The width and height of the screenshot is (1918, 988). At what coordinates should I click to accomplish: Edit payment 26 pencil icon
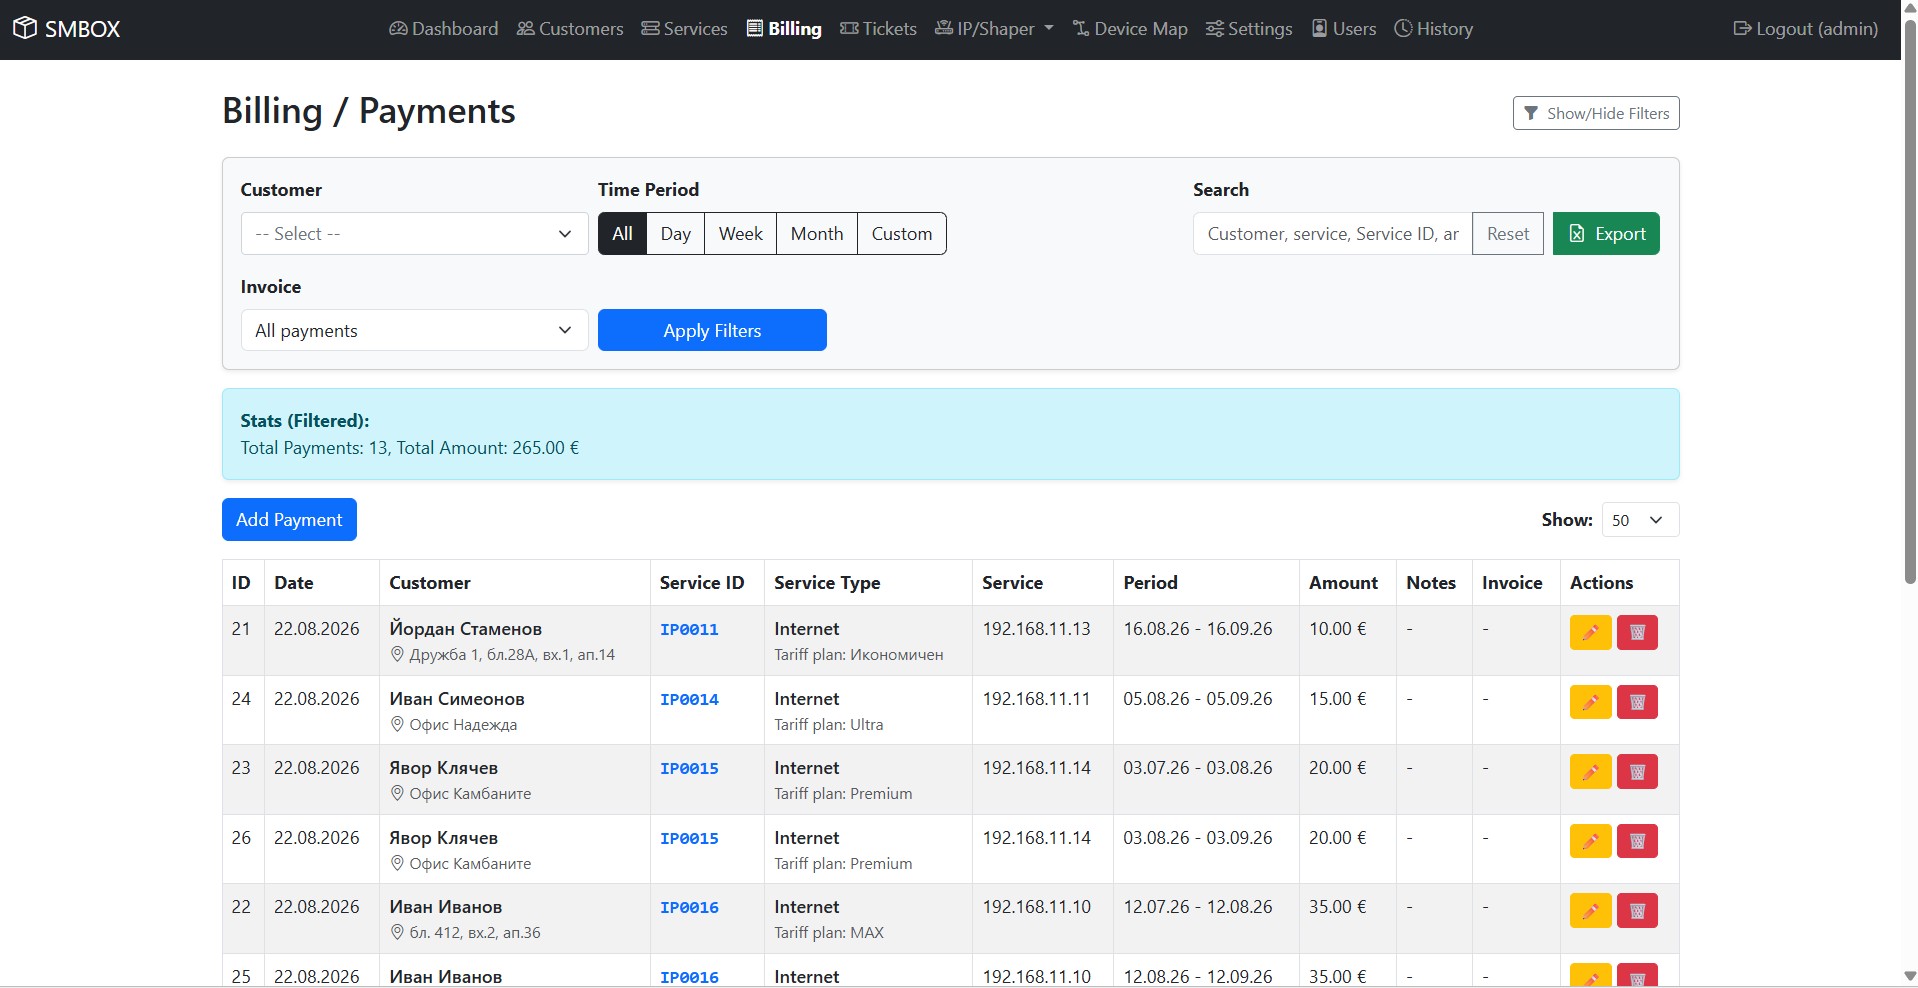(x=1590, y=841)
